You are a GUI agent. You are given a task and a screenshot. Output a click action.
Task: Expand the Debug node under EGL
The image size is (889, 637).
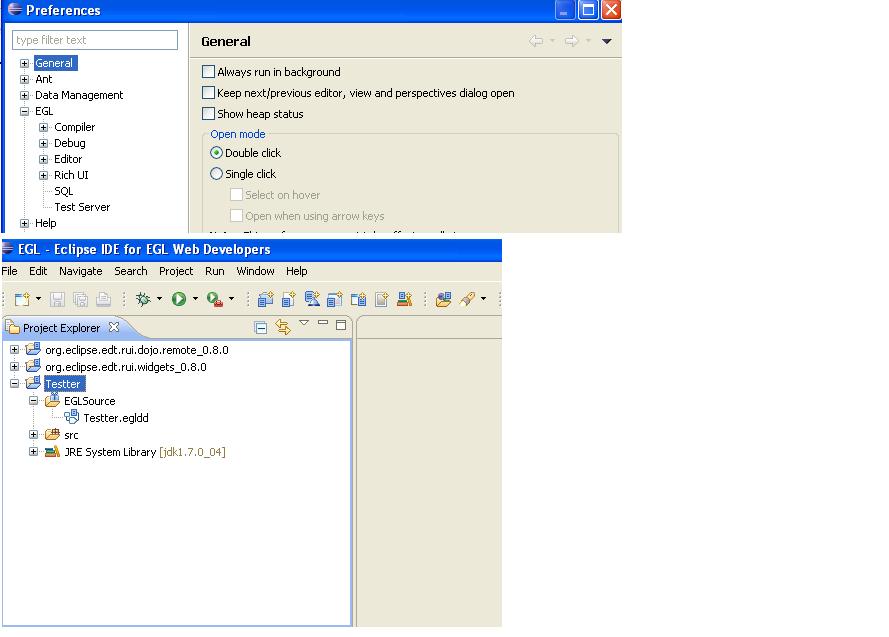click(x=43, y=143)
